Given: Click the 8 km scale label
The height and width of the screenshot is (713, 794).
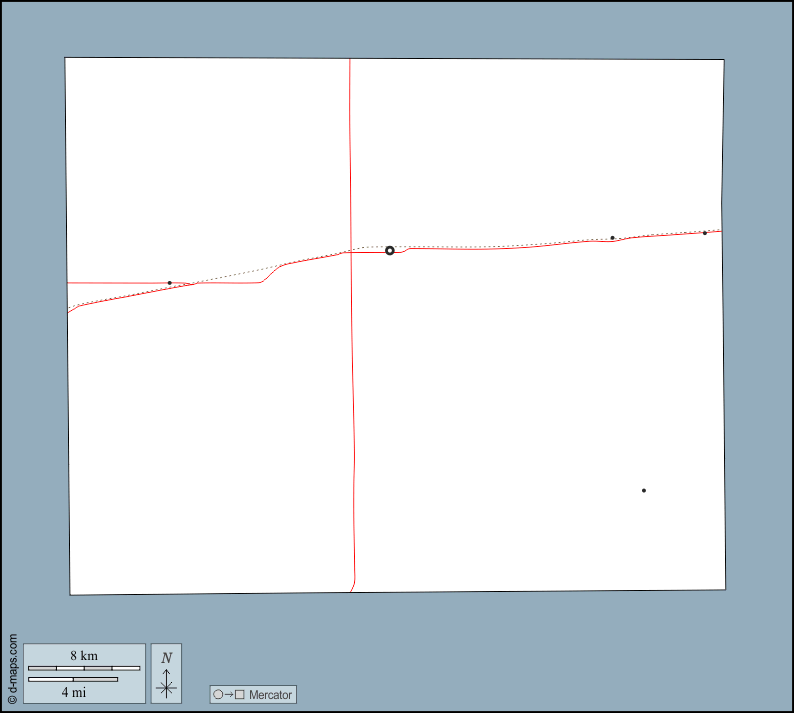Looking at the screenshot, I should coord(84,656).
